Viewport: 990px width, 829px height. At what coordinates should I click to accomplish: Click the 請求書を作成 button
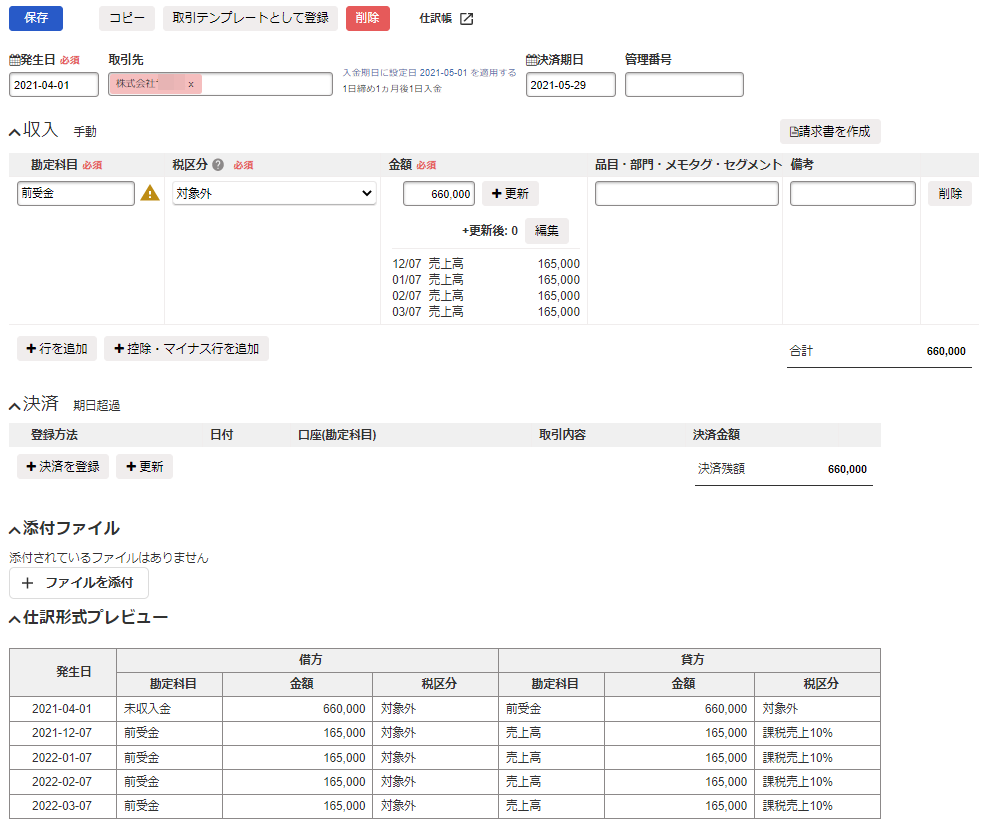830,131
